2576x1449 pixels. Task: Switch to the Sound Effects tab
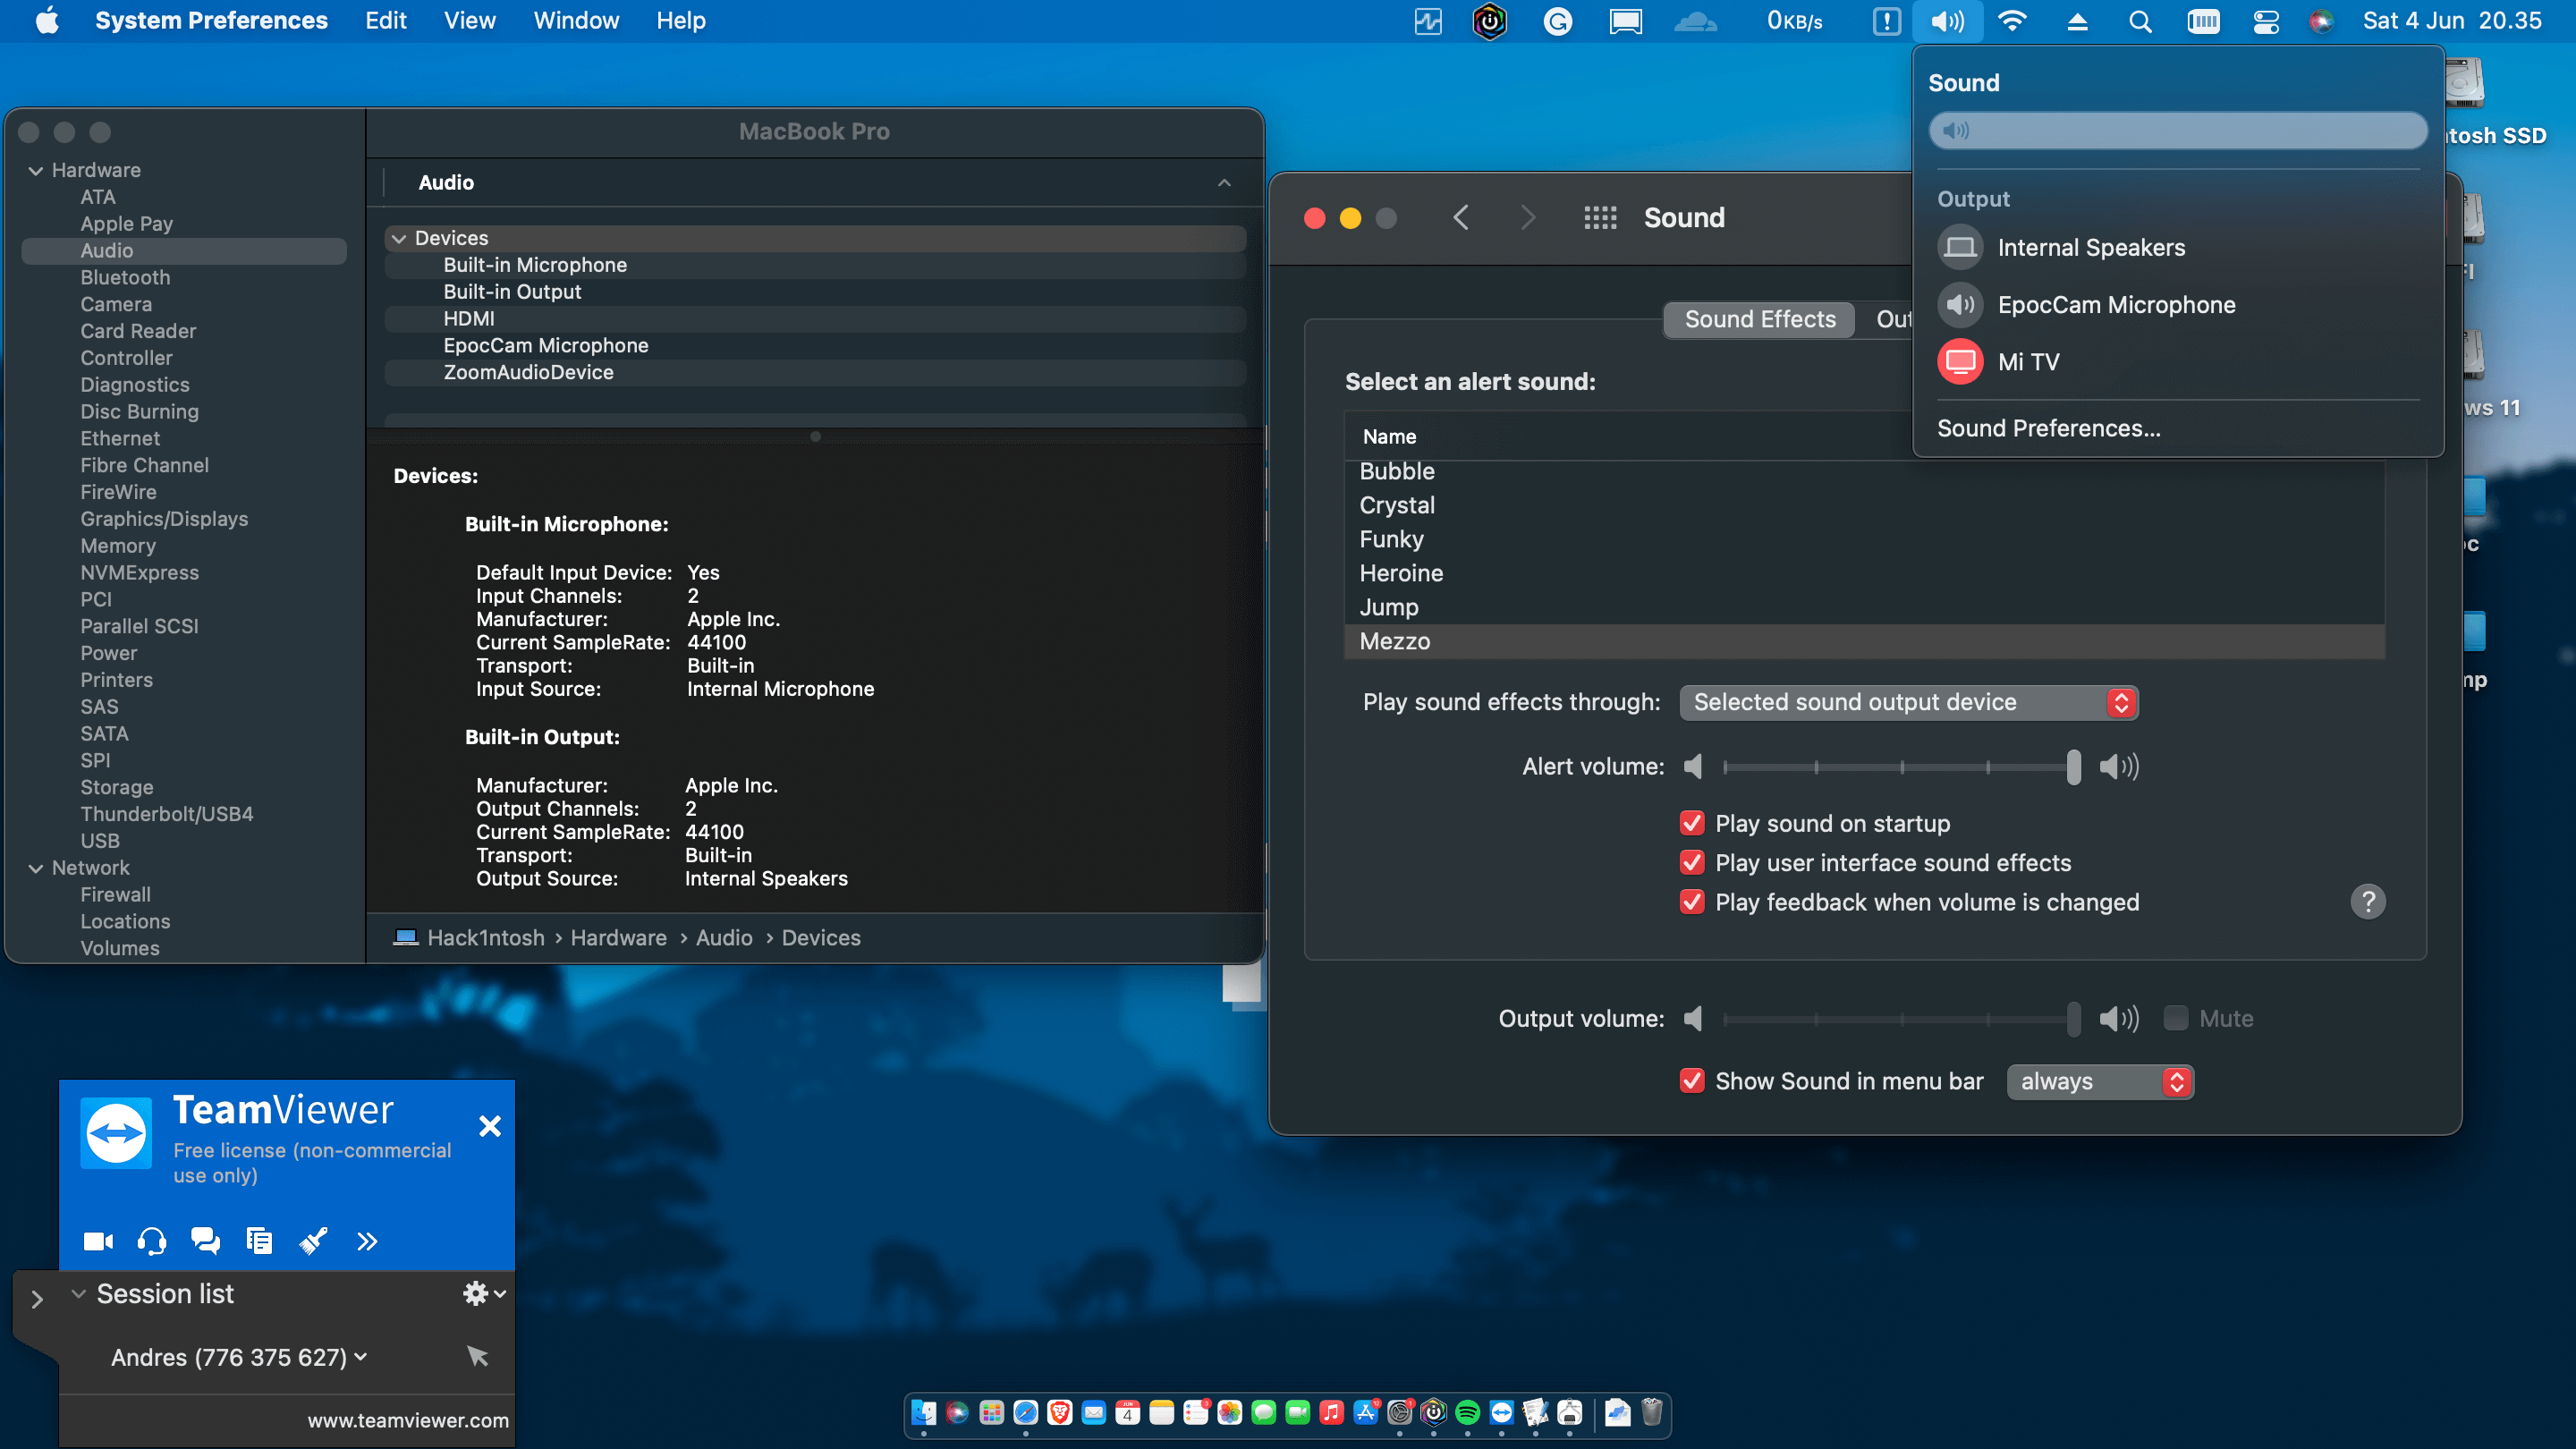pyautogui.click(x=1759, y=319)
